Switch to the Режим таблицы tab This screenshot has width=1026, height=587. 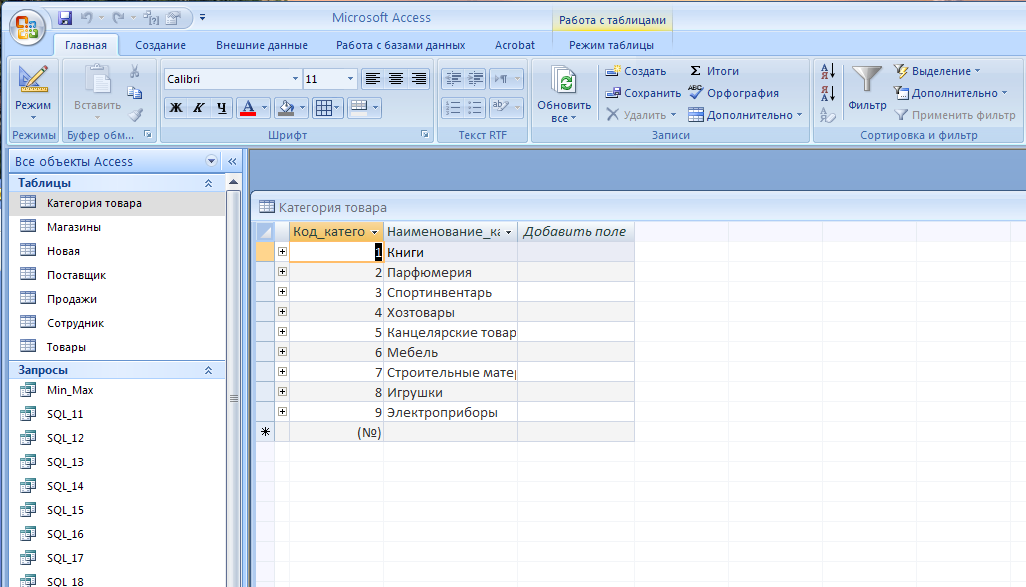611,45
